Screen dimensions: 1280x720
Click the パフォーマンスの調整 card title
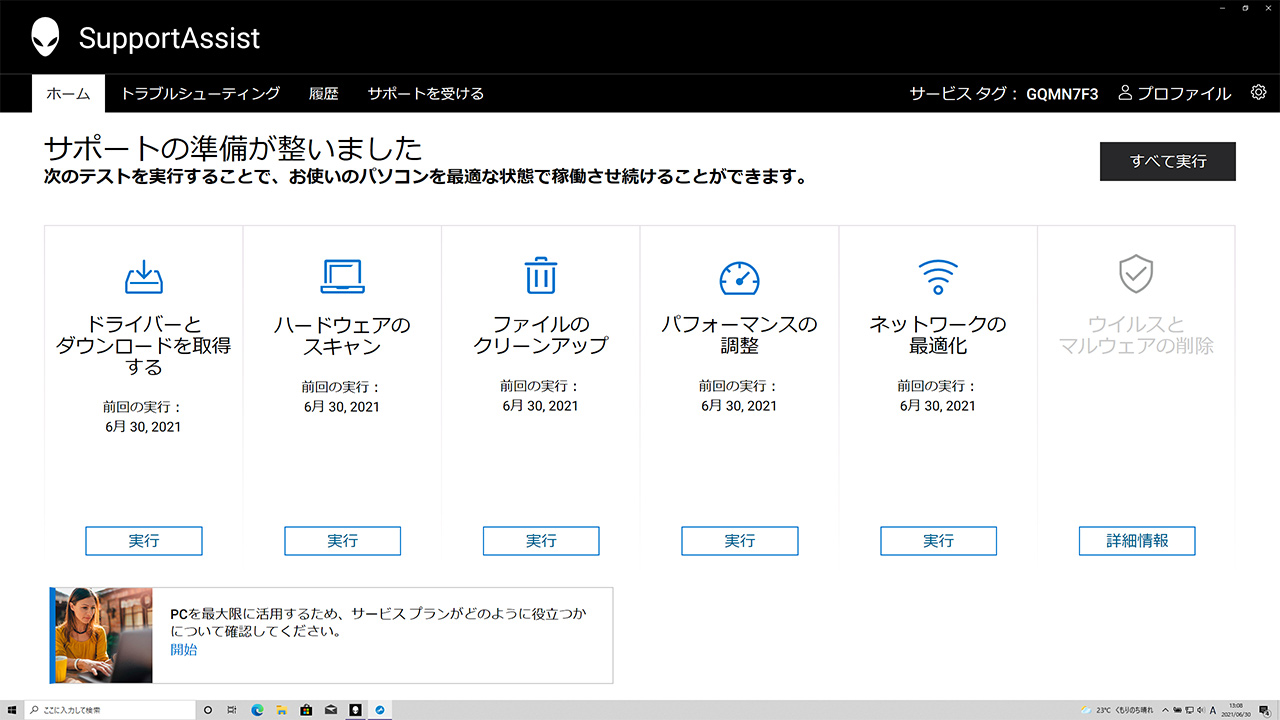[x=740, y=335]
